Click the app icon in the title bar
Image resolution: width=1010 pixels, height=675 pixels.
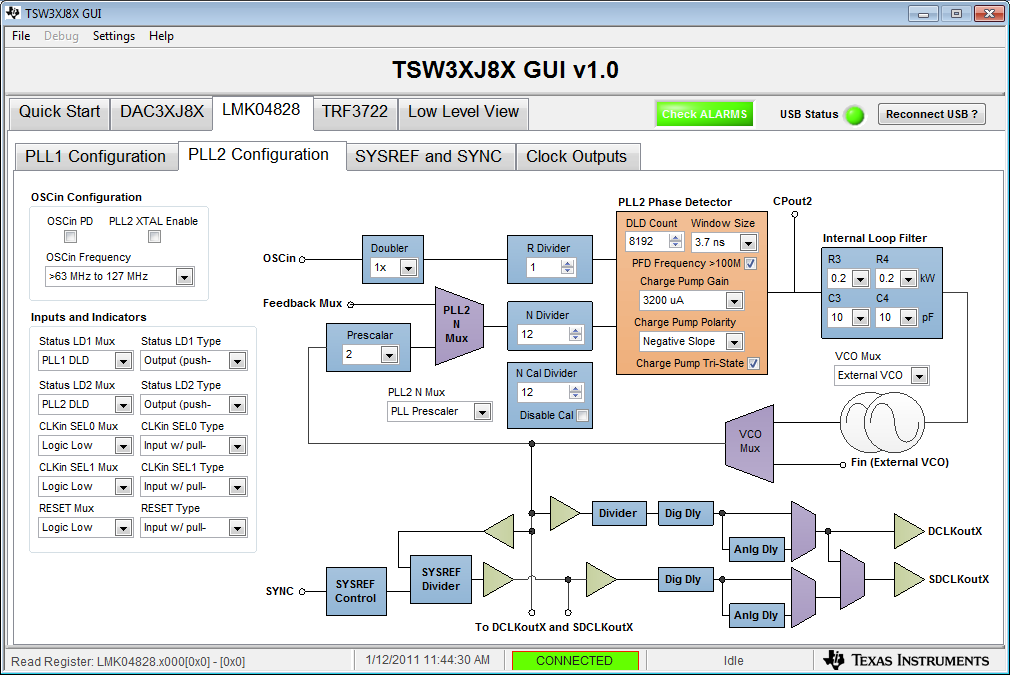tap(14, 13)
